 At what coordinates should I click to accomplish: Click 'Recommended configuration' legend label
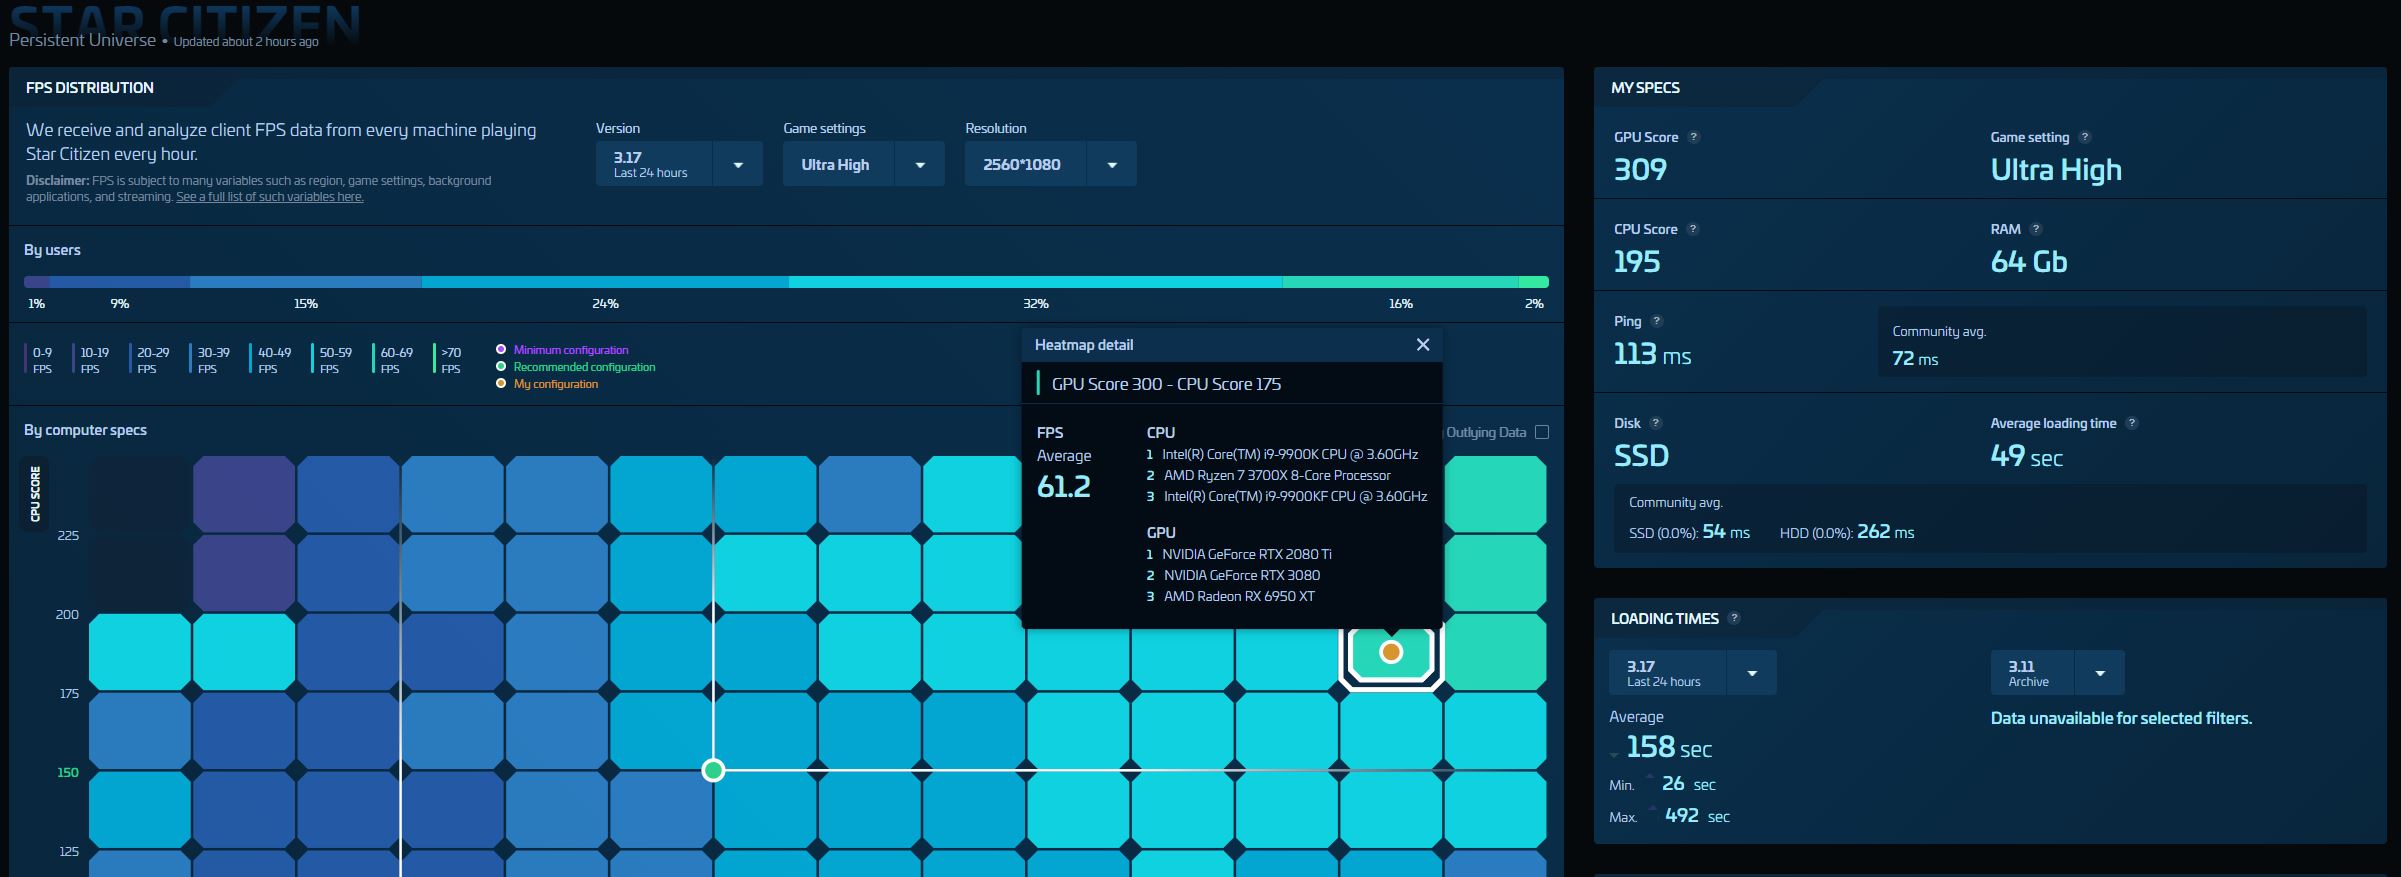click(x=584, y=367)
